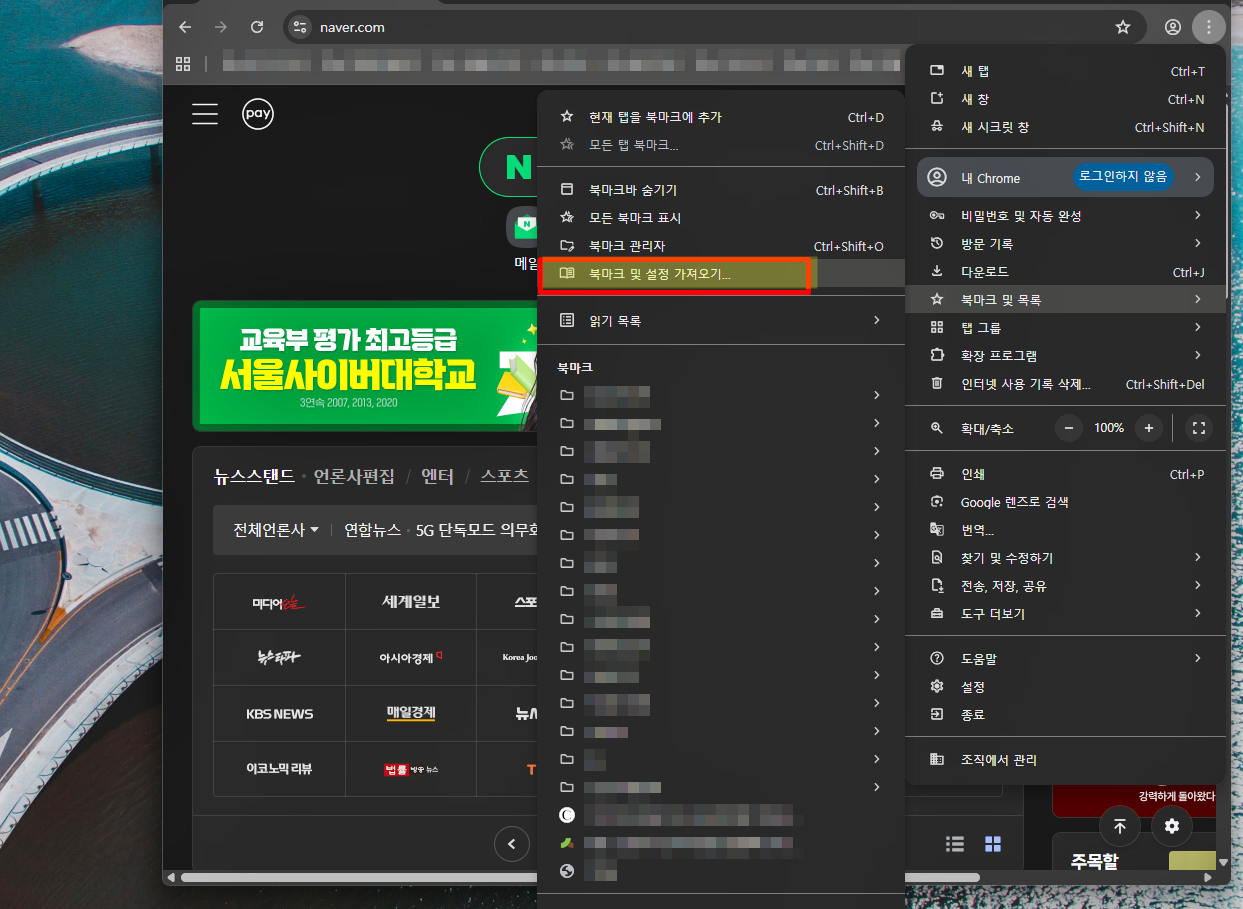Select 현재 탭을 북마크에 추가
Viewport: 1243px width, 909px height.
(721, 118)
